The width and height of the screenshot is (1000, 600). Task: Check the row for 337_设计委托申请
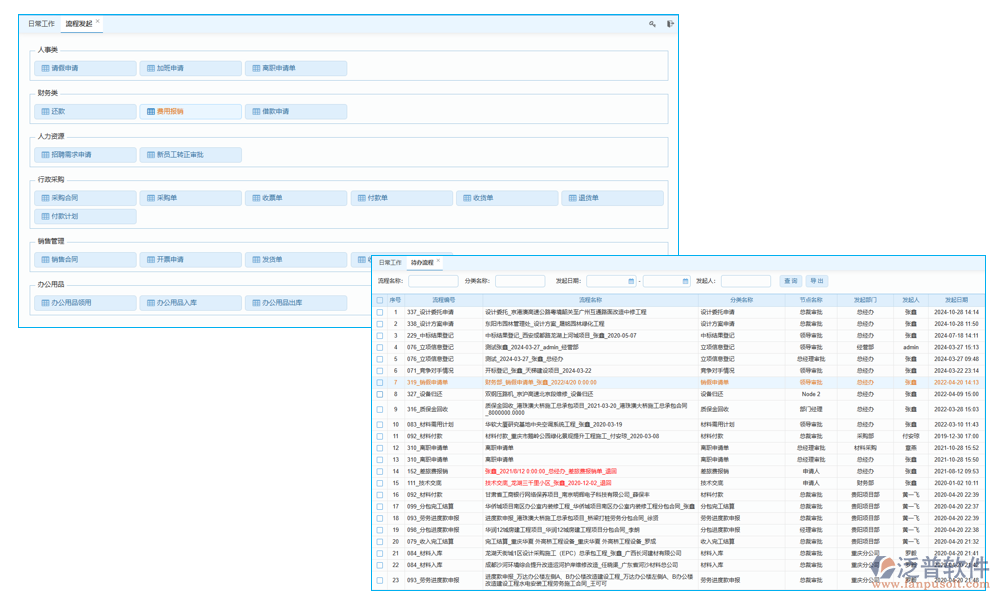380,312
